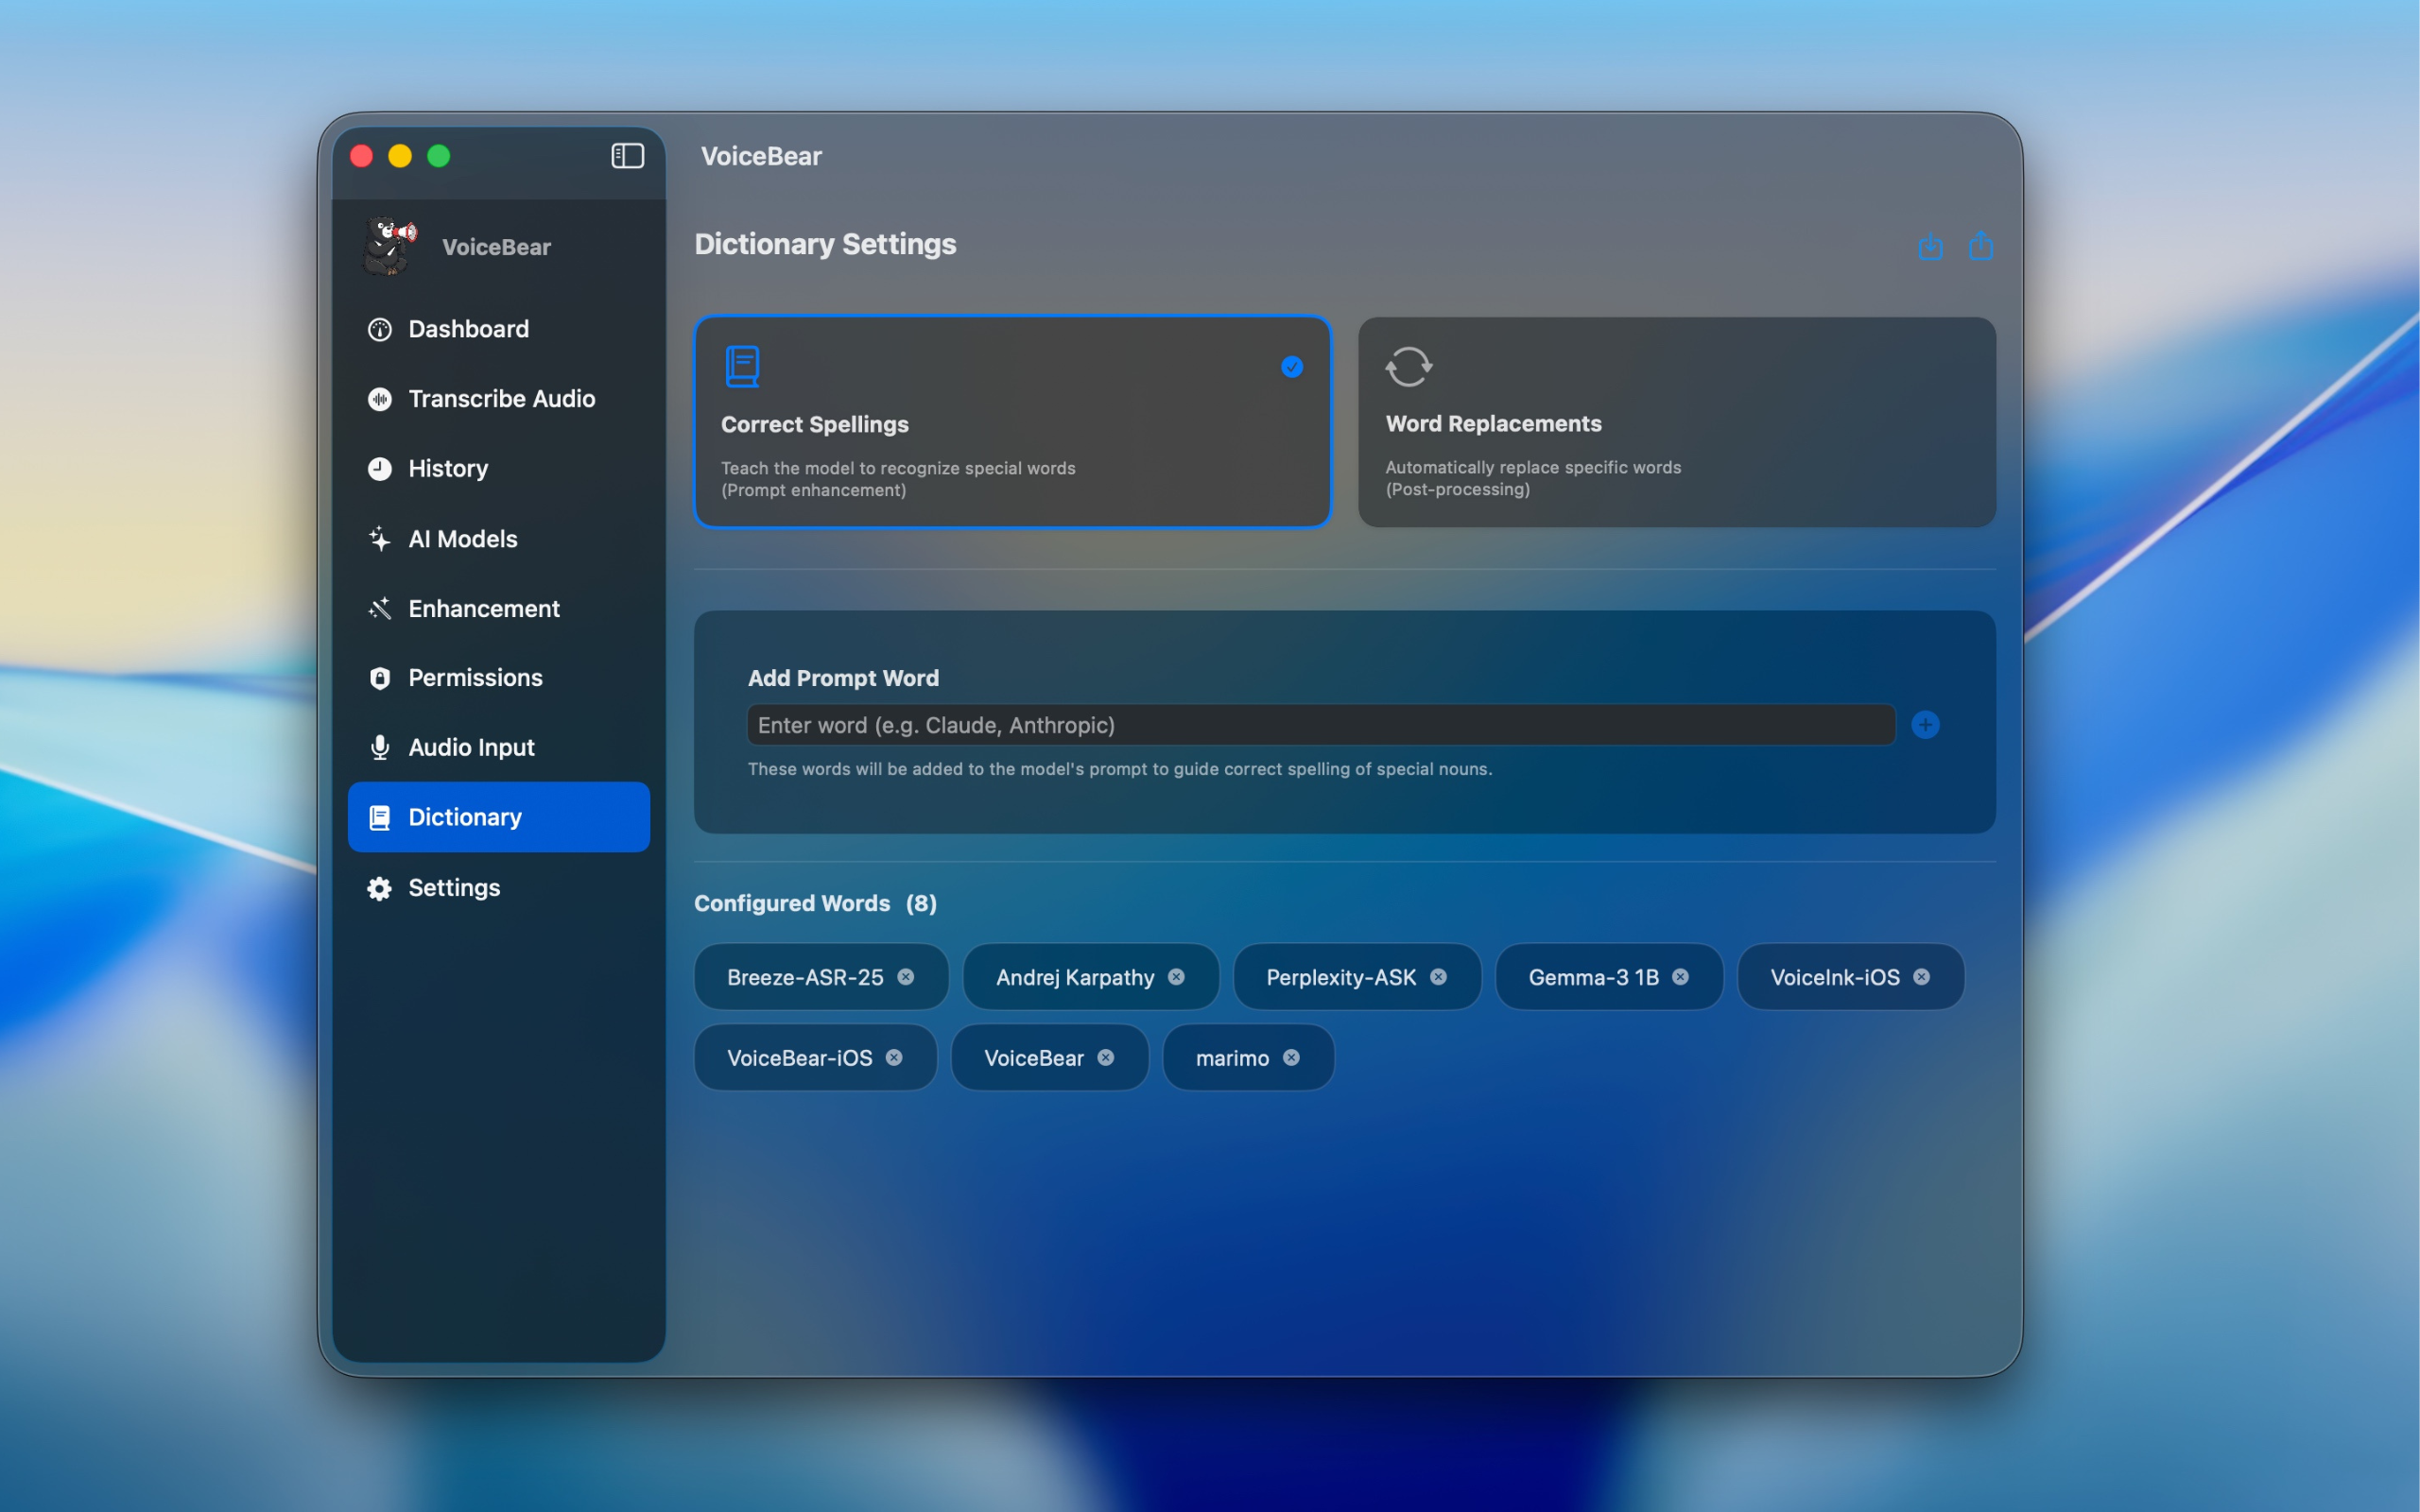Click the Dictionary book icon in sidebar
This screenshot has width=2420, height=1512.
pyautogui.click(x=379, y=818)
